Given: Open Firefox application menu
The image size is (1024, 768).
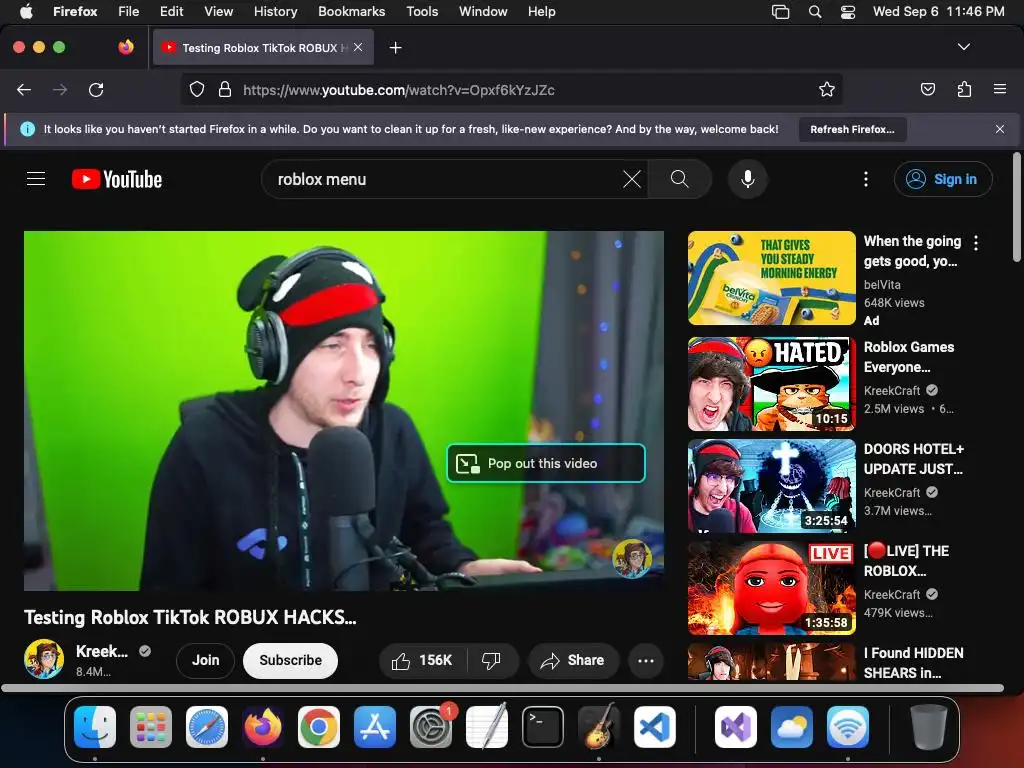Looking at the screenshot, I should (1000, 89).
